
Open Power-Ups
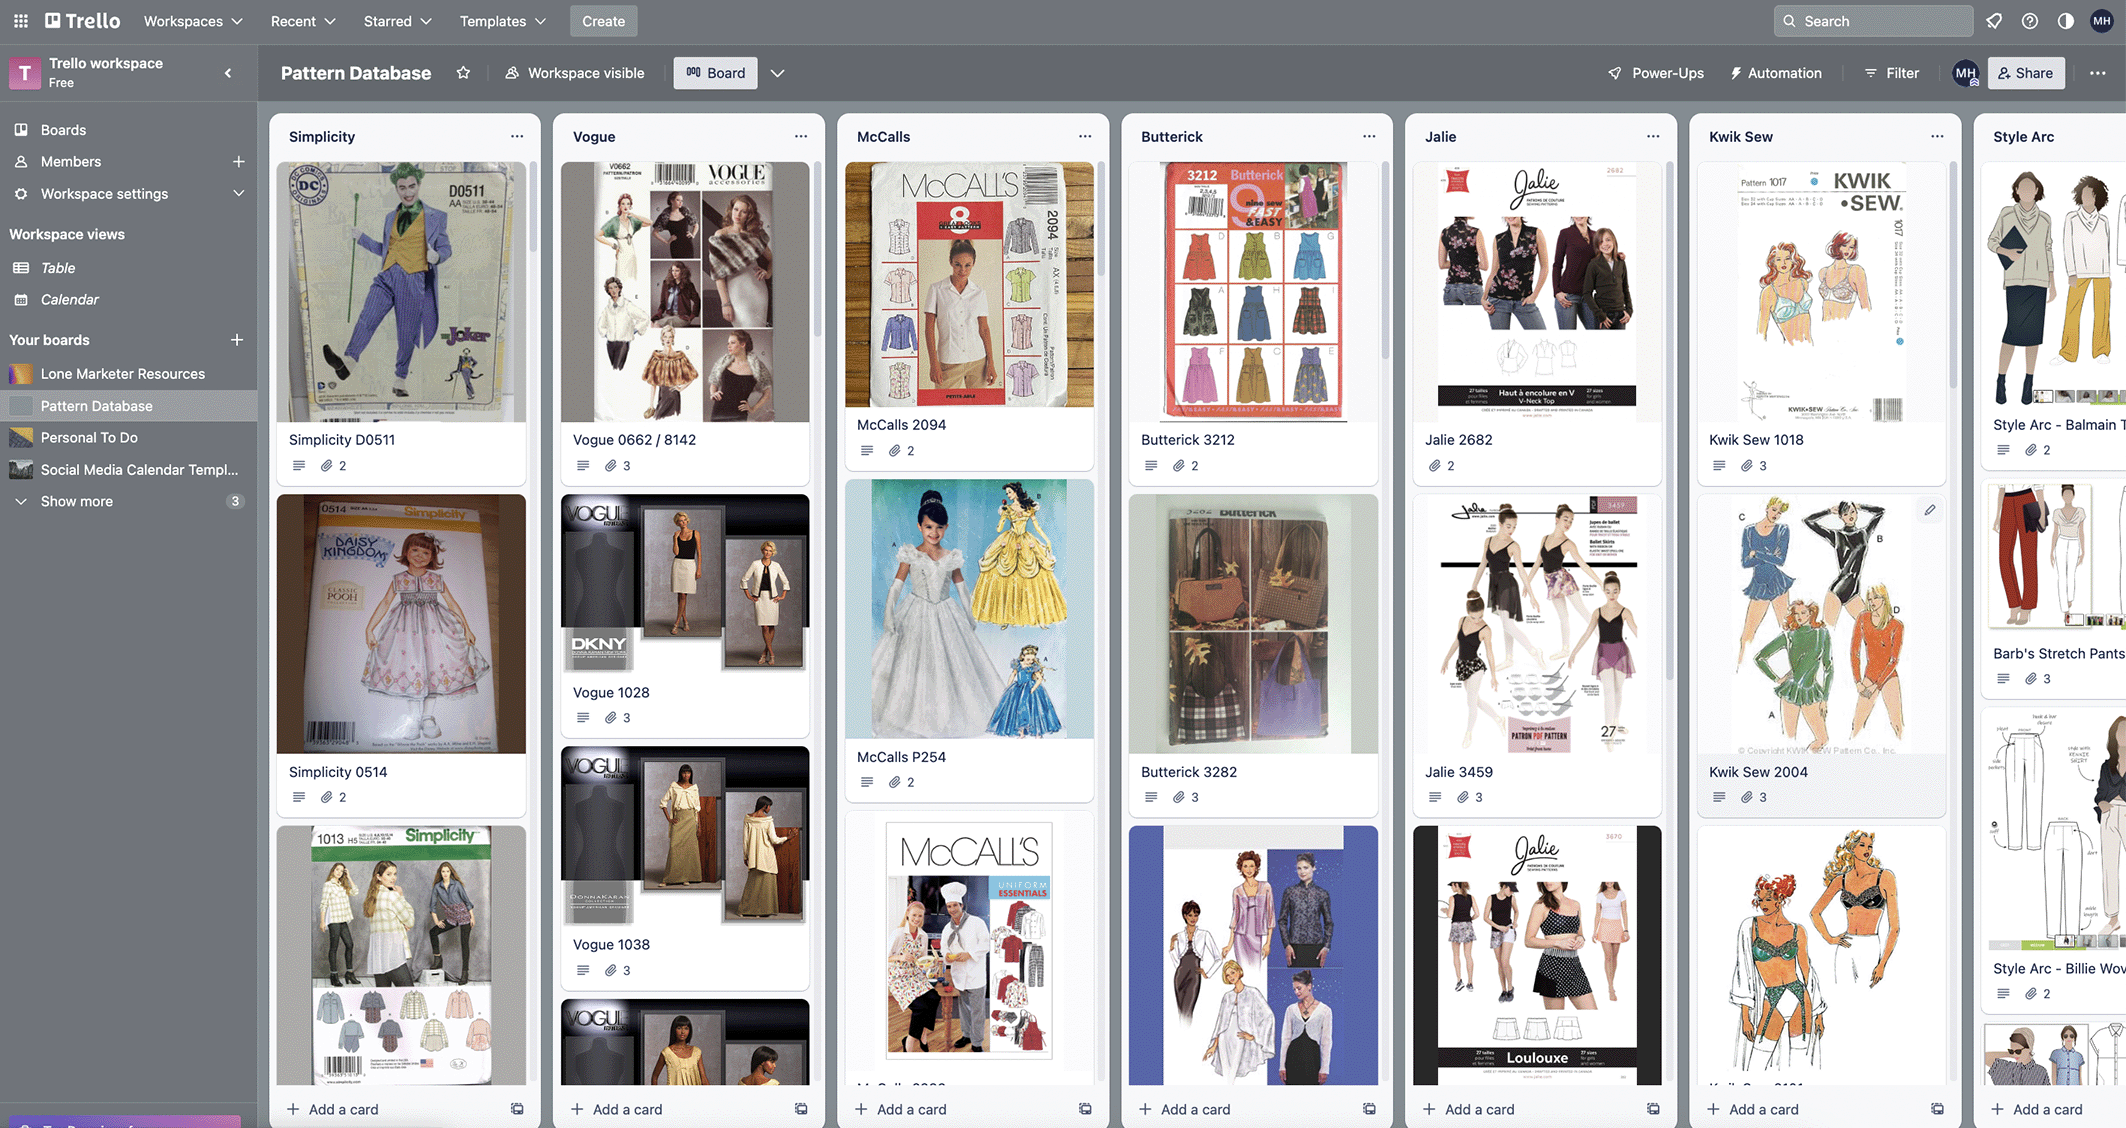(x=1655, y=73)
